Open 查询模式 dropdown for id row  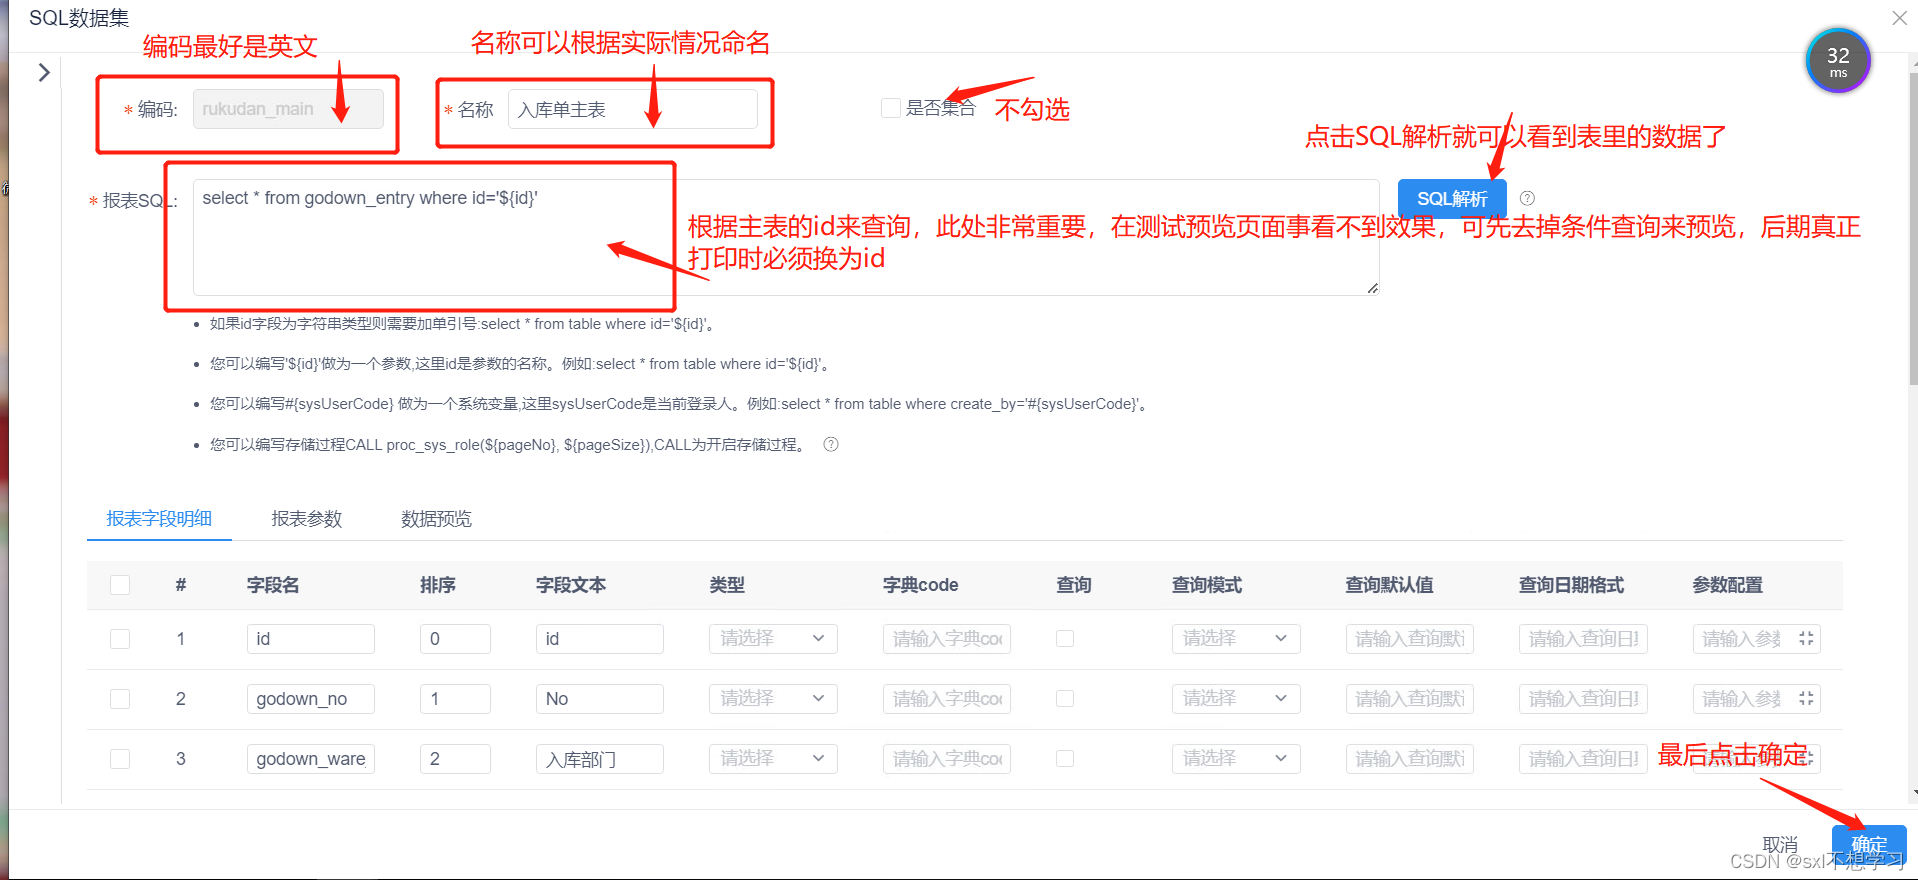tap(1236, 638)
